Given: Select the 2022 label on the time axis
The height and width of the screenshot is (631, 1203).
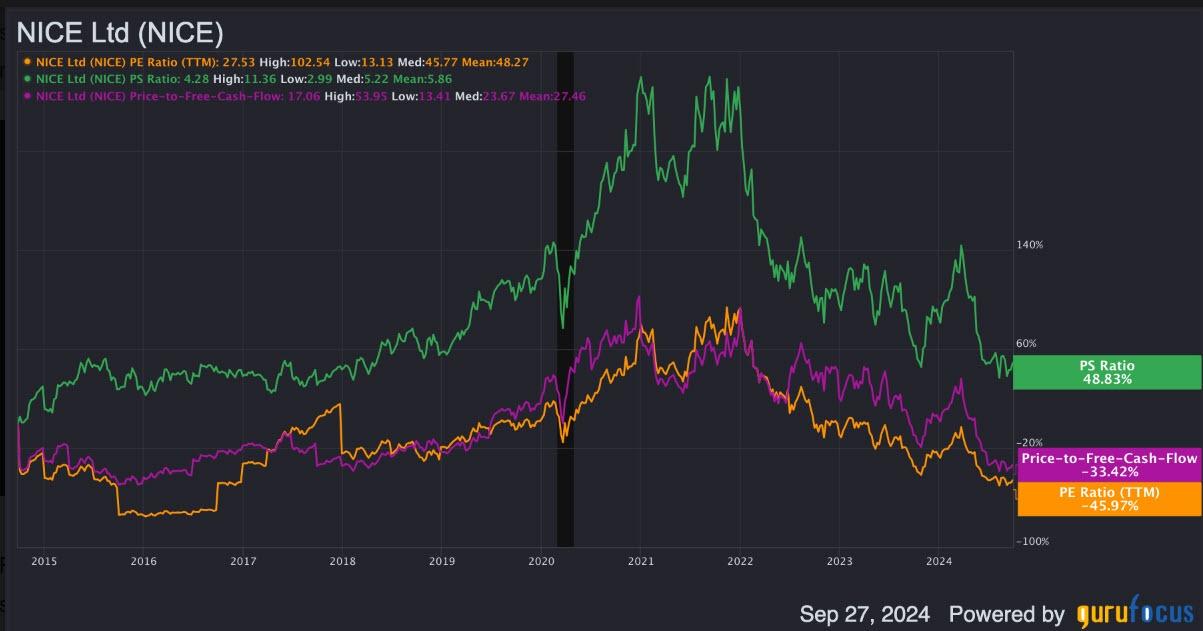Looking at the screenshot, I should click(740, 561).
